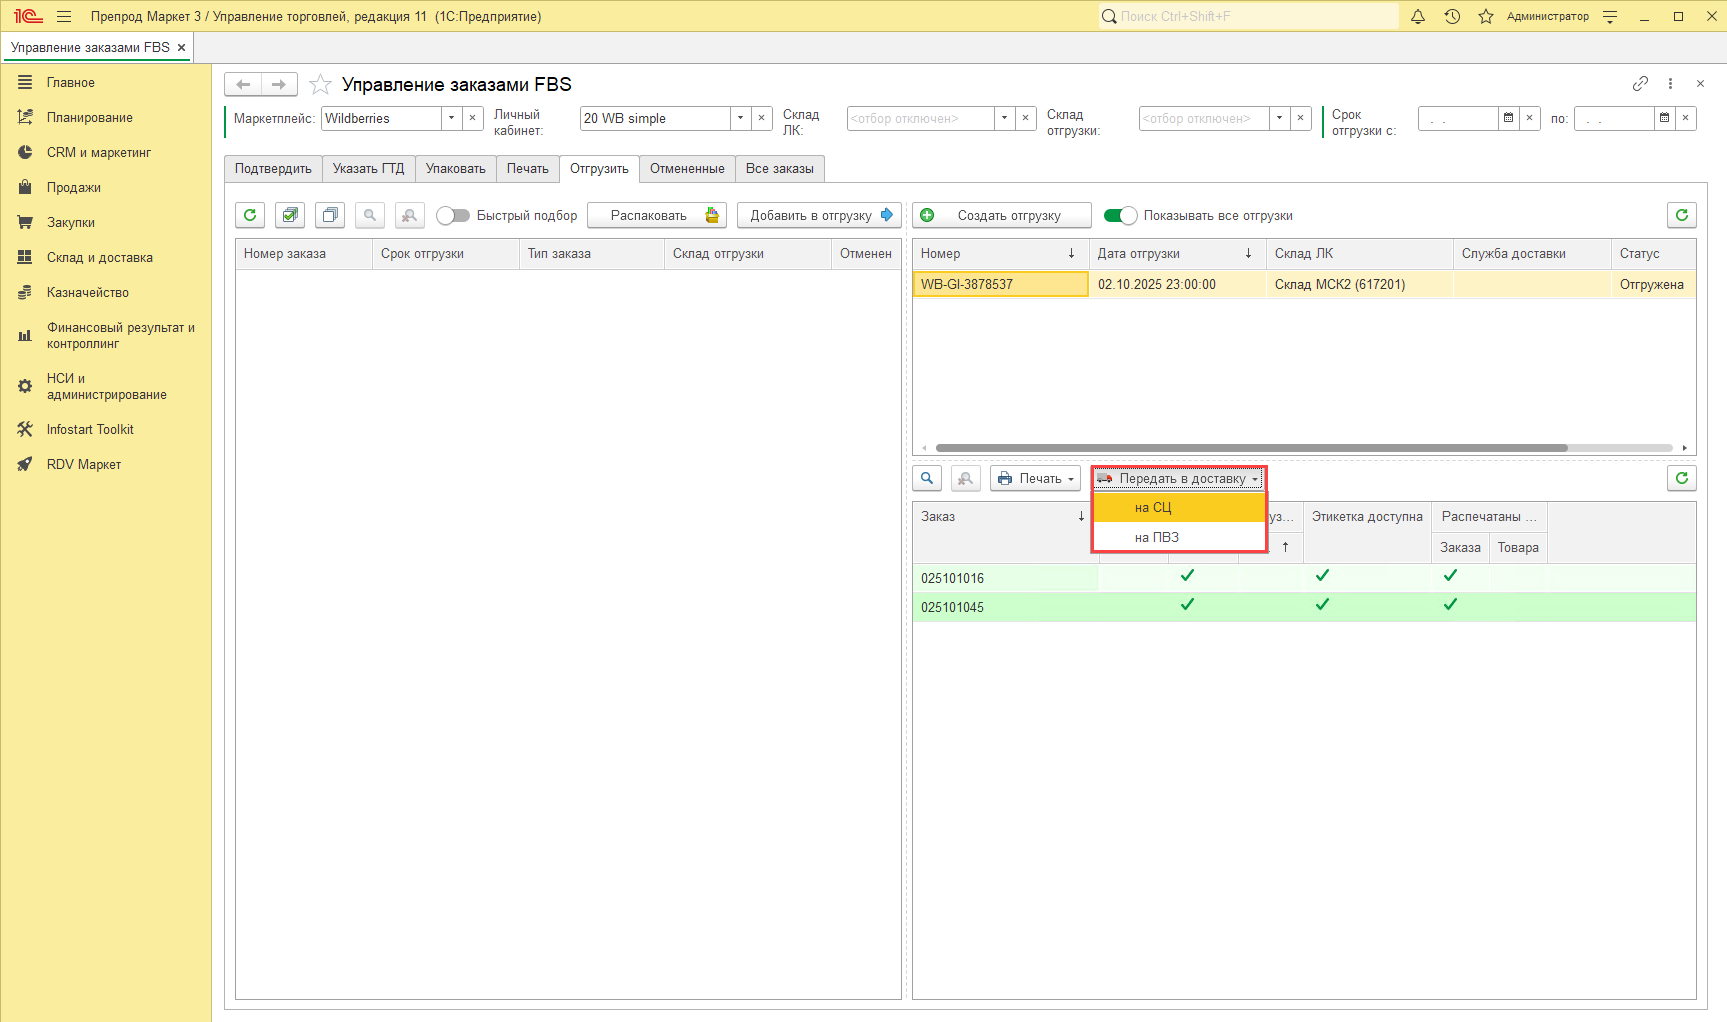Expand the Личный кабинет dropdown

[x=740, y=118]
